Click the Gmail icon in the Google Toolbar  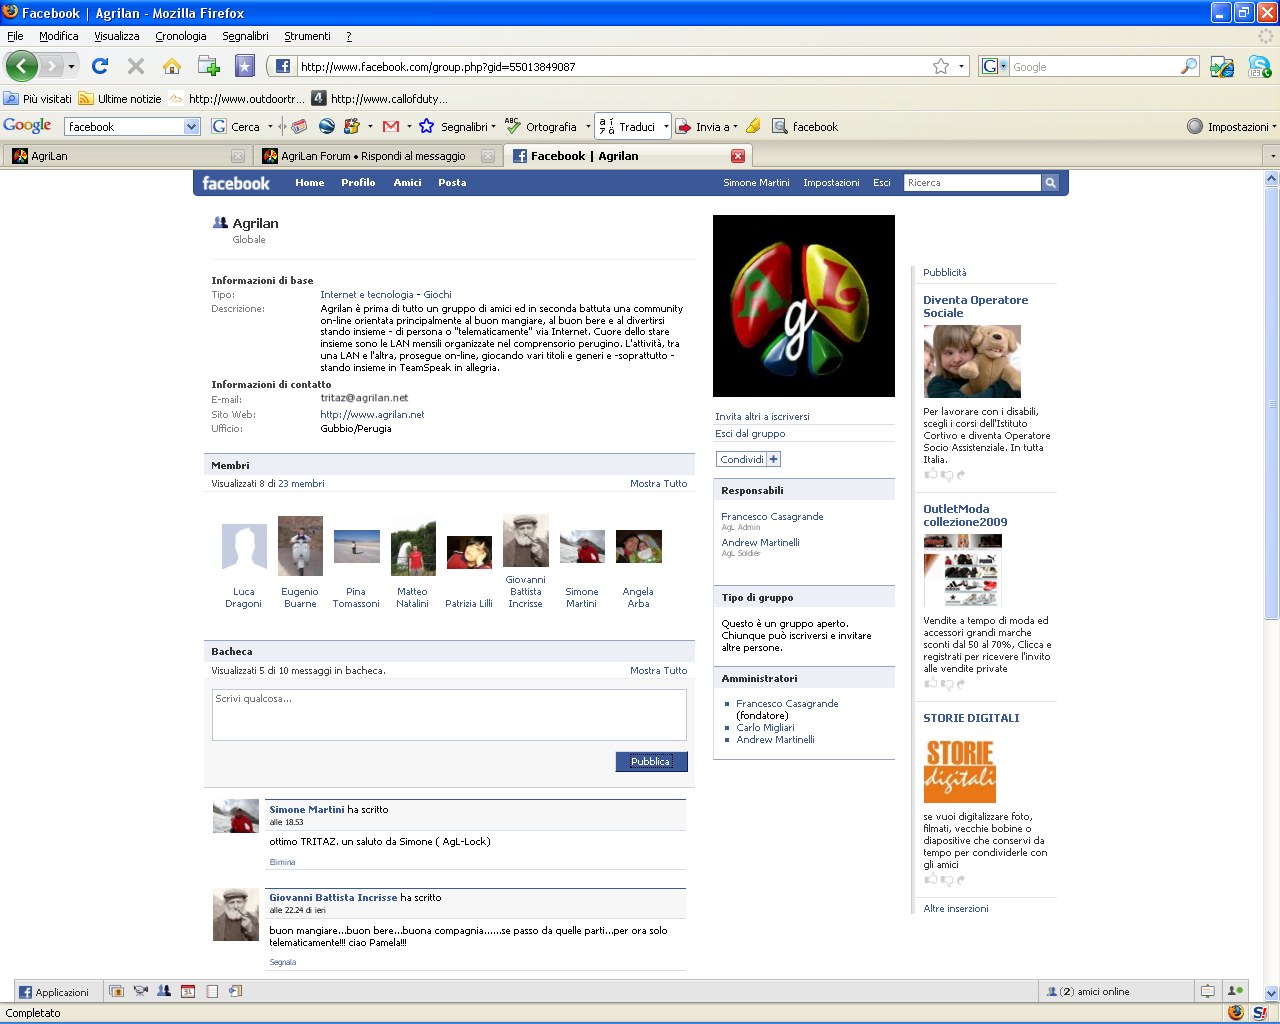[391, 126]
